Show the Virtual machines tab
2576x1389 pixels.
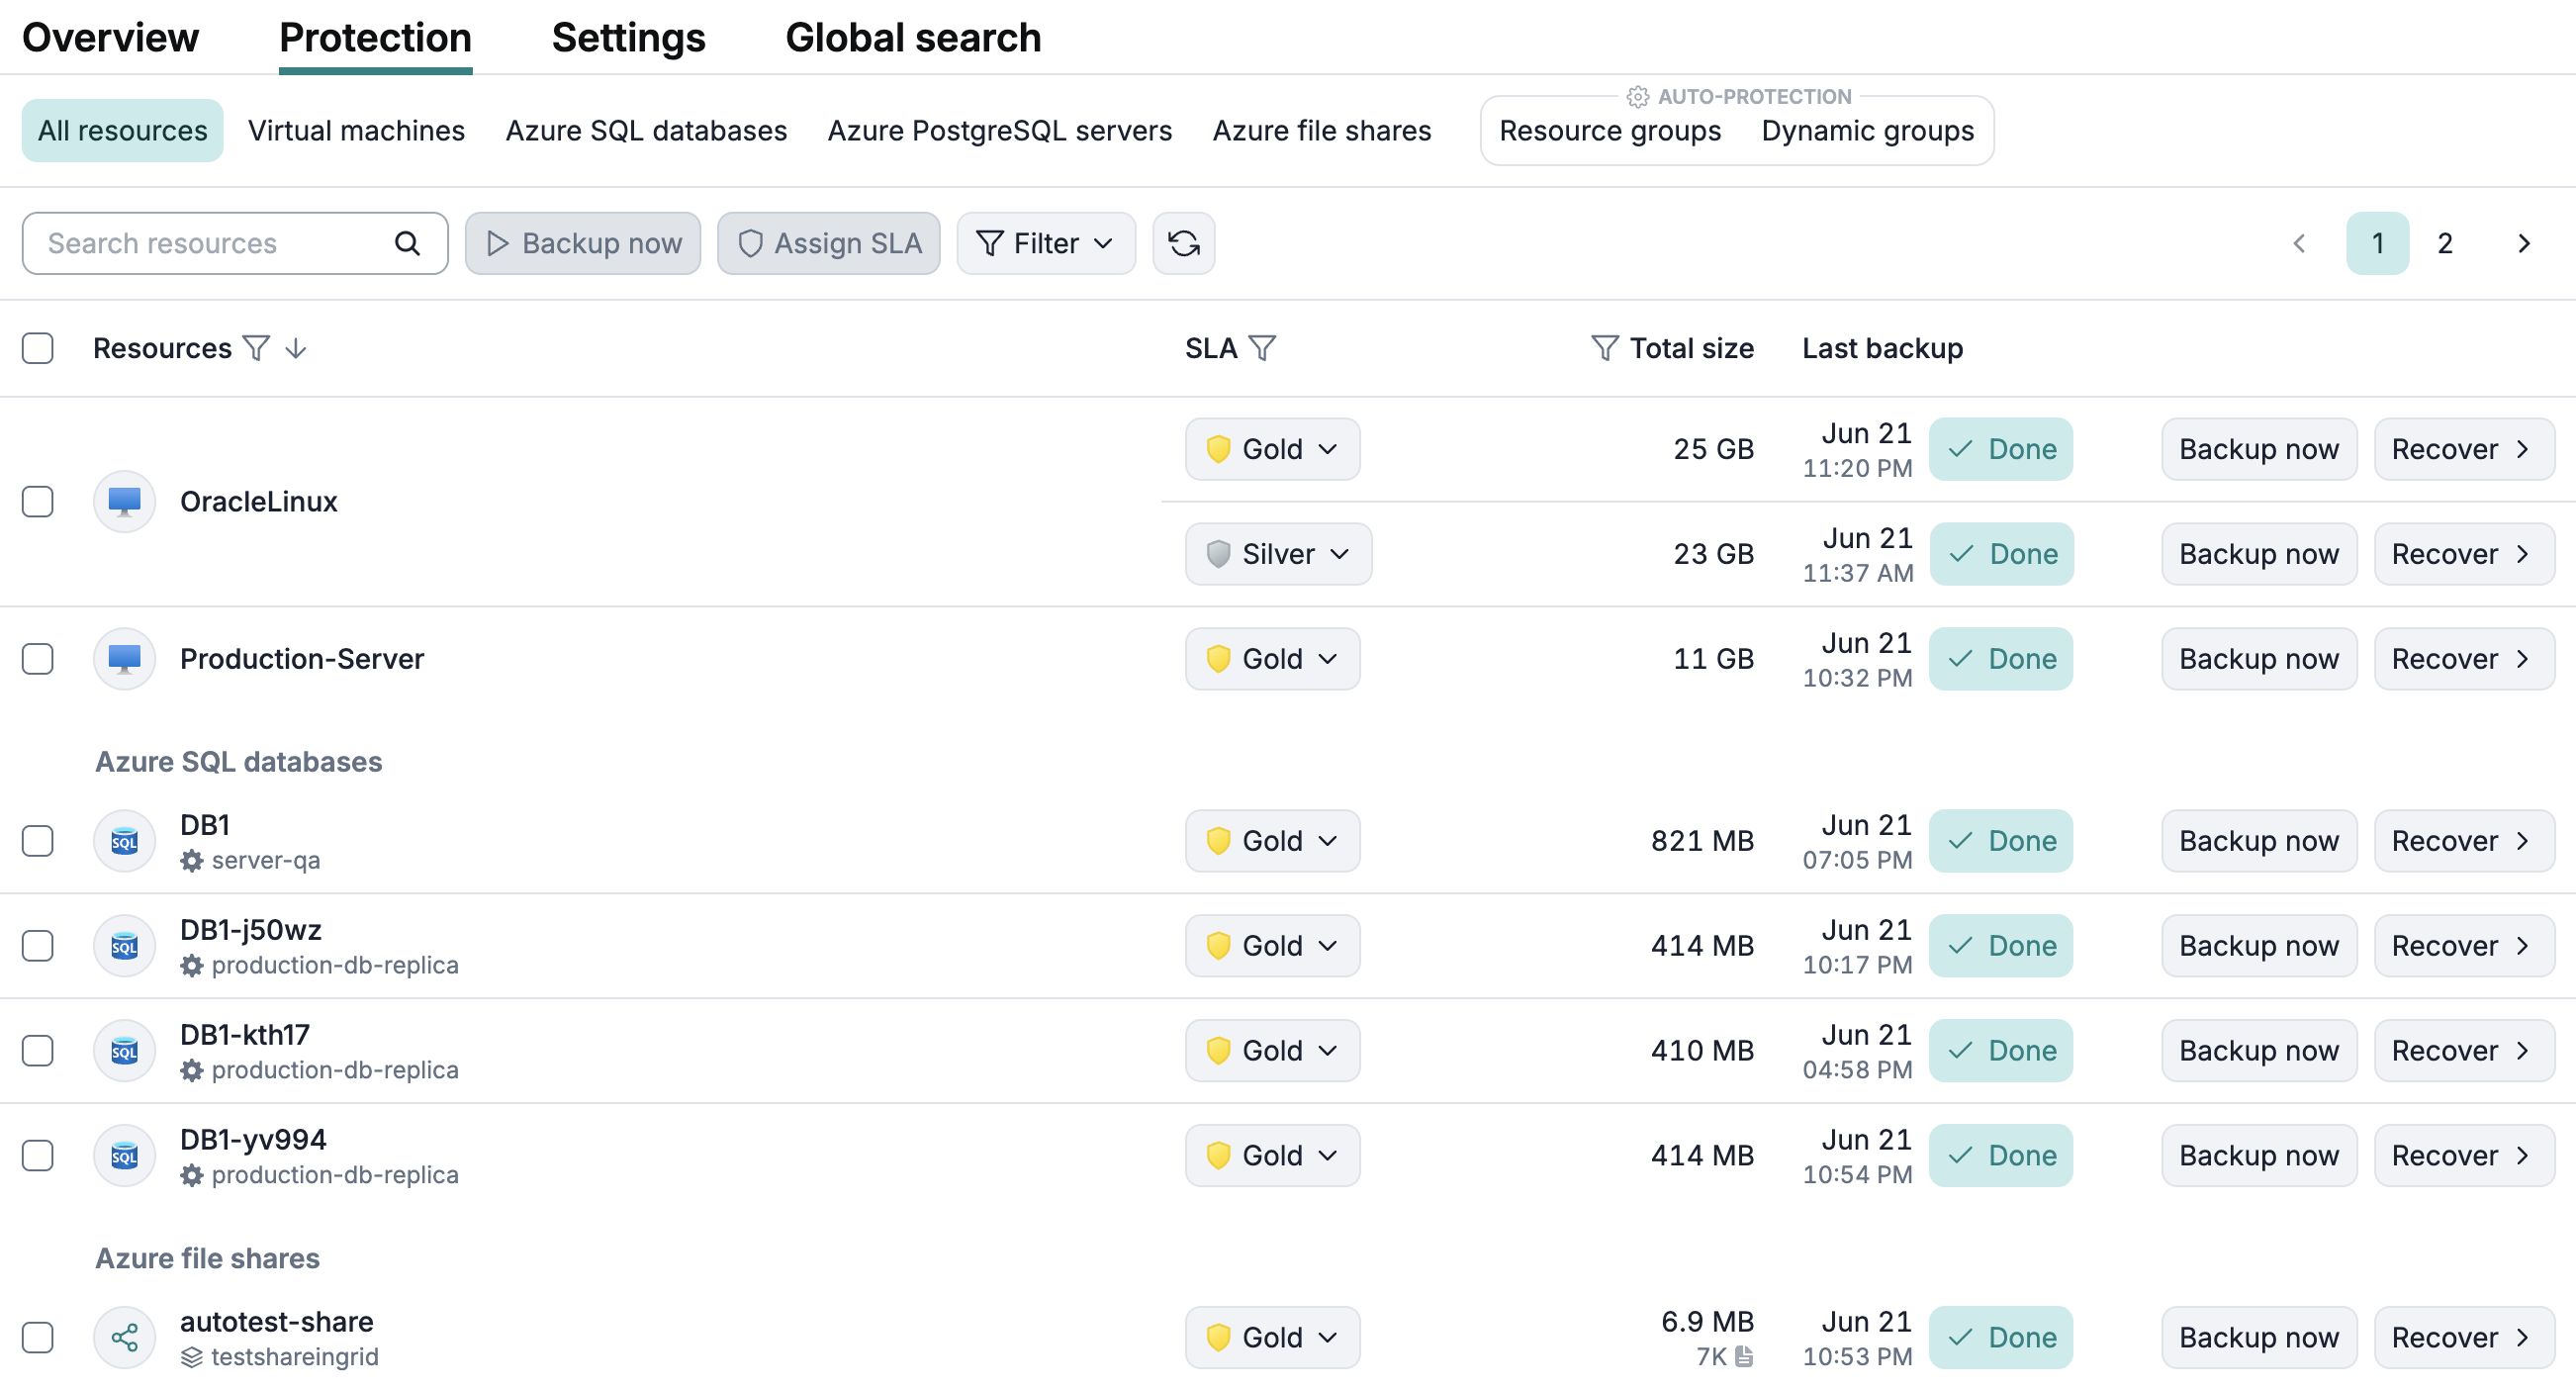click(x=356, y=131)
